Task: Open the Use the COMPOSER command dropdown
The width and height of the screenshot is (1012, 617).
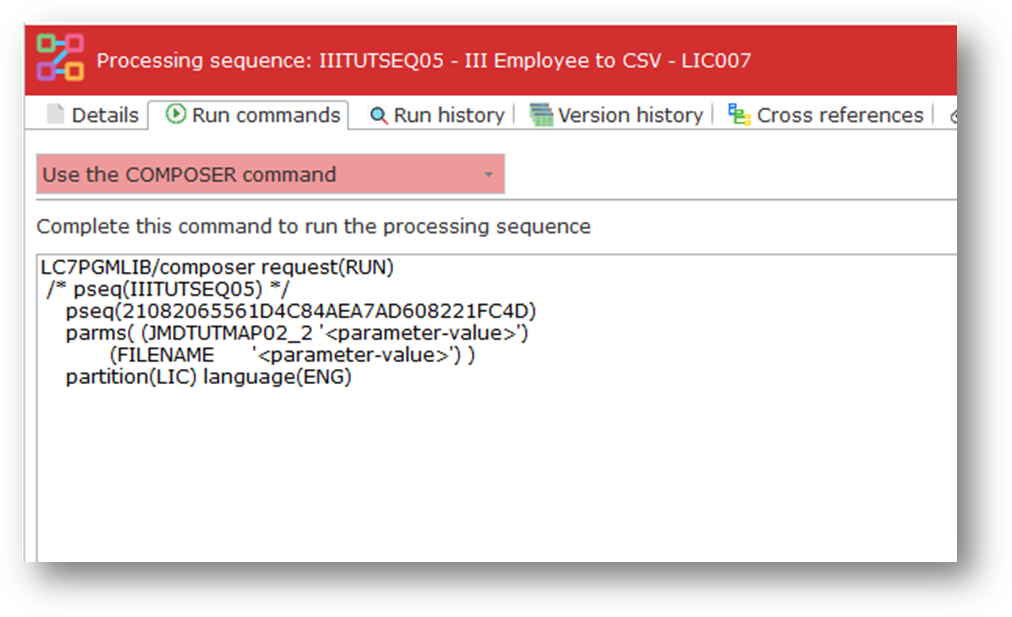Action: [x=270, y=174]
